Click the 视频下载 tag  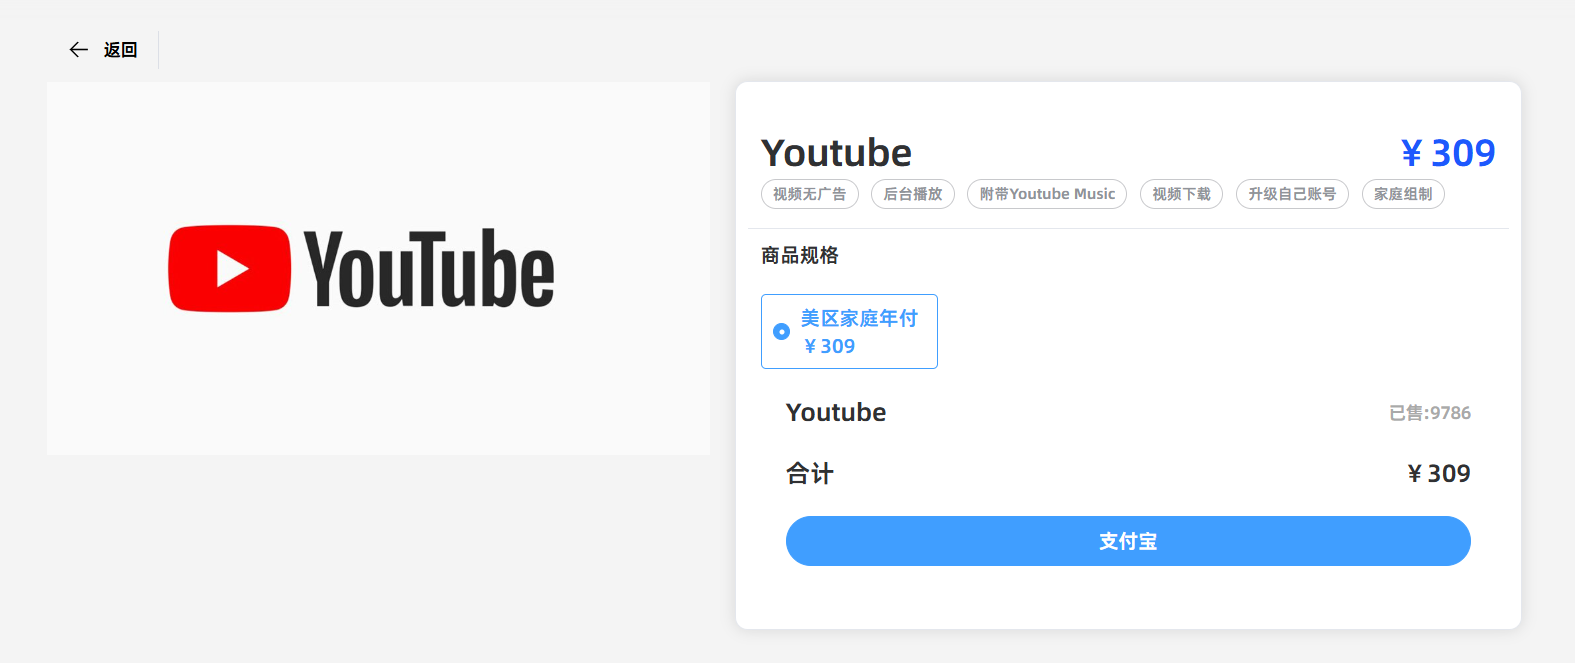1181,194
